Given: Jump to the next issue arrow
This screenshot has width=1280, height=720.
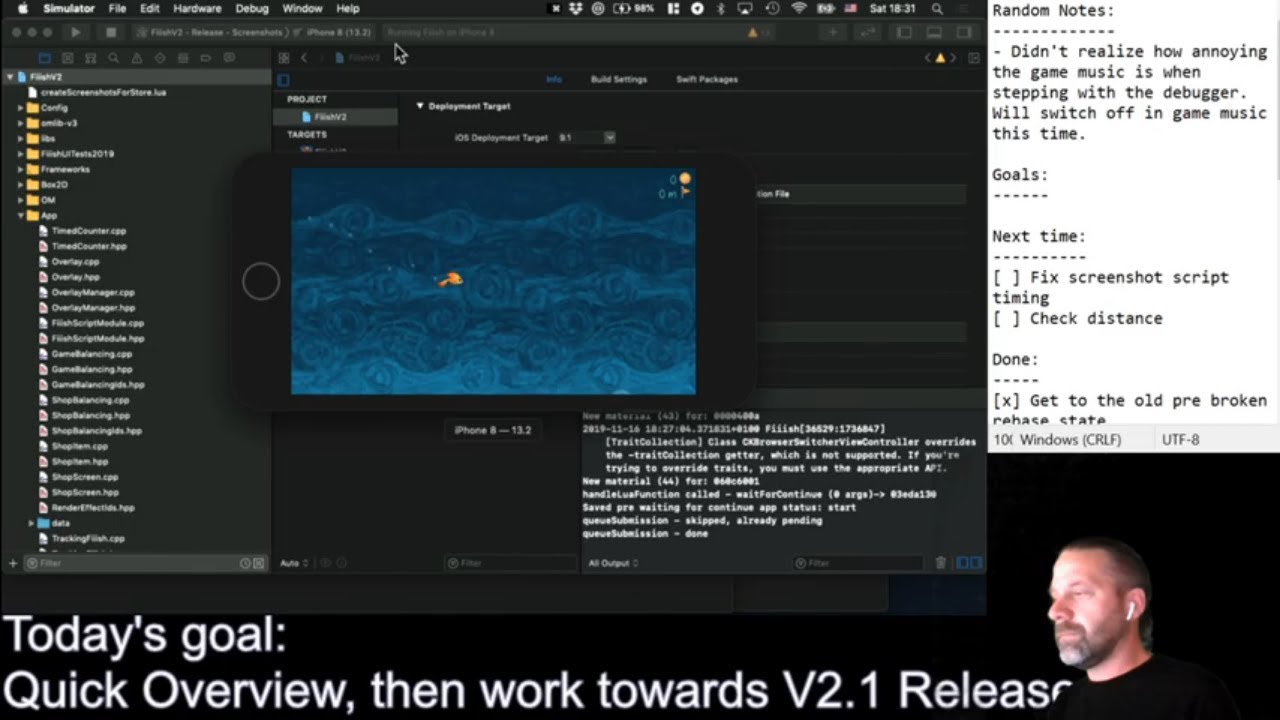Looking at the screenshot, I should click(x=953, y=58).
